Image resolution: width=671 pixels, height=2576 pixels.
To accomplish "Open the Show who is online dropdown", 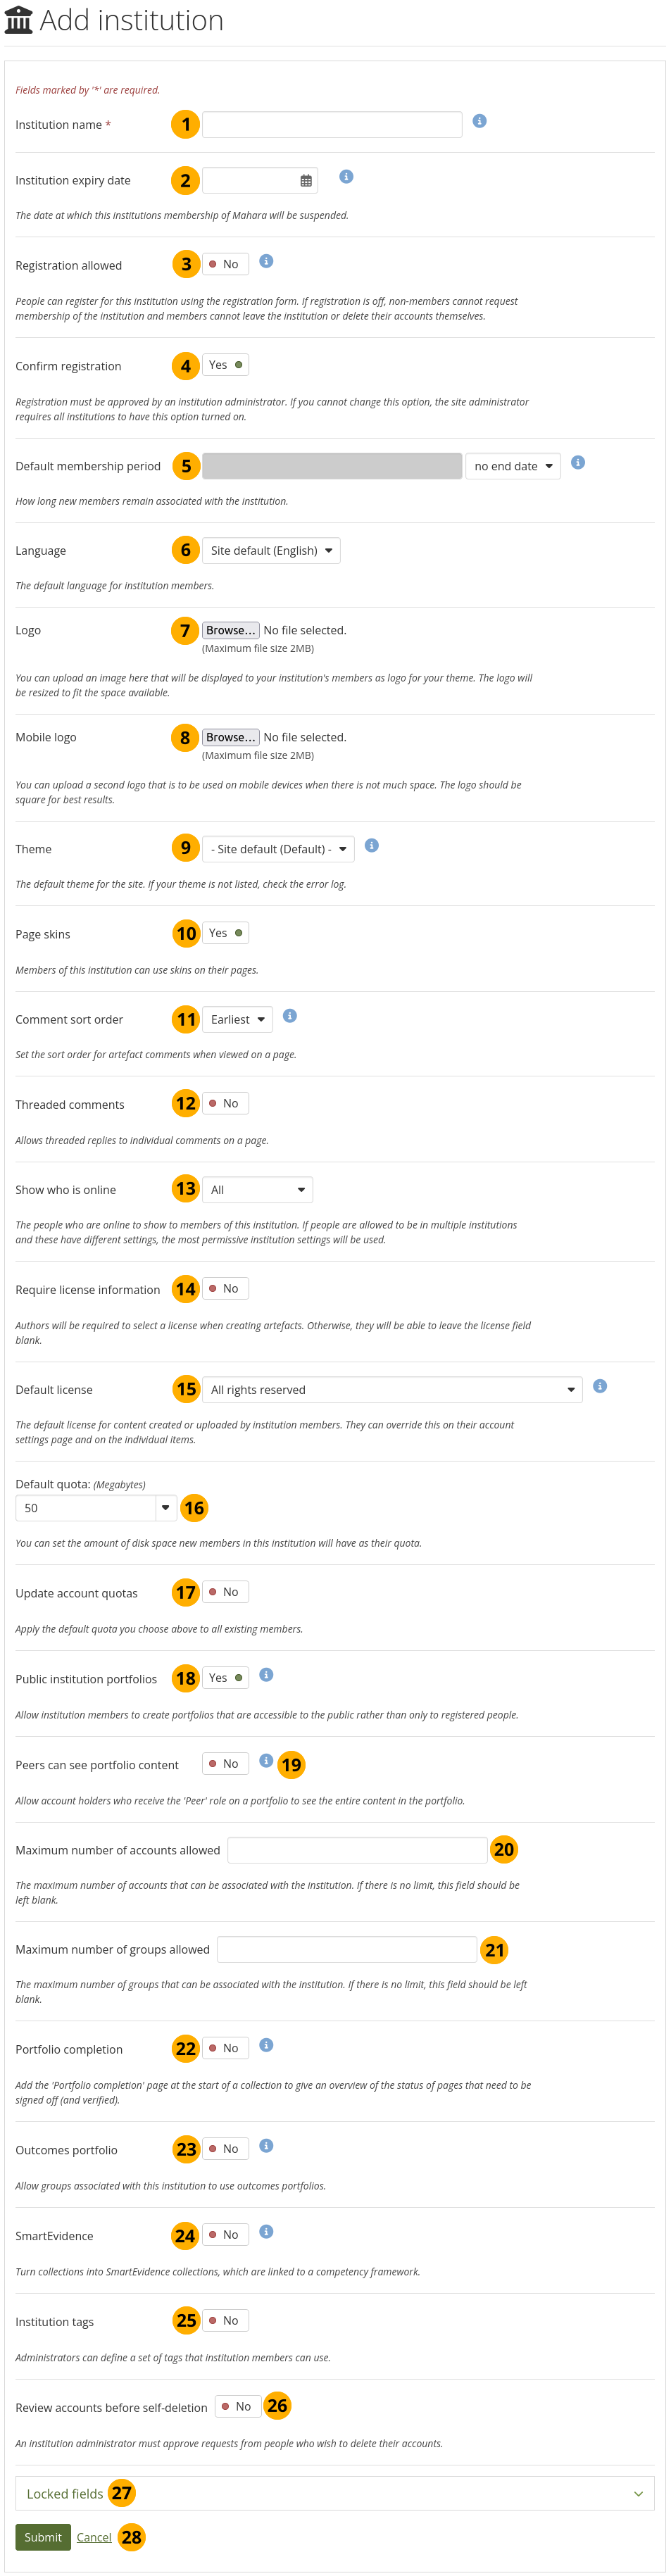I will click(x=257, y=1189).
